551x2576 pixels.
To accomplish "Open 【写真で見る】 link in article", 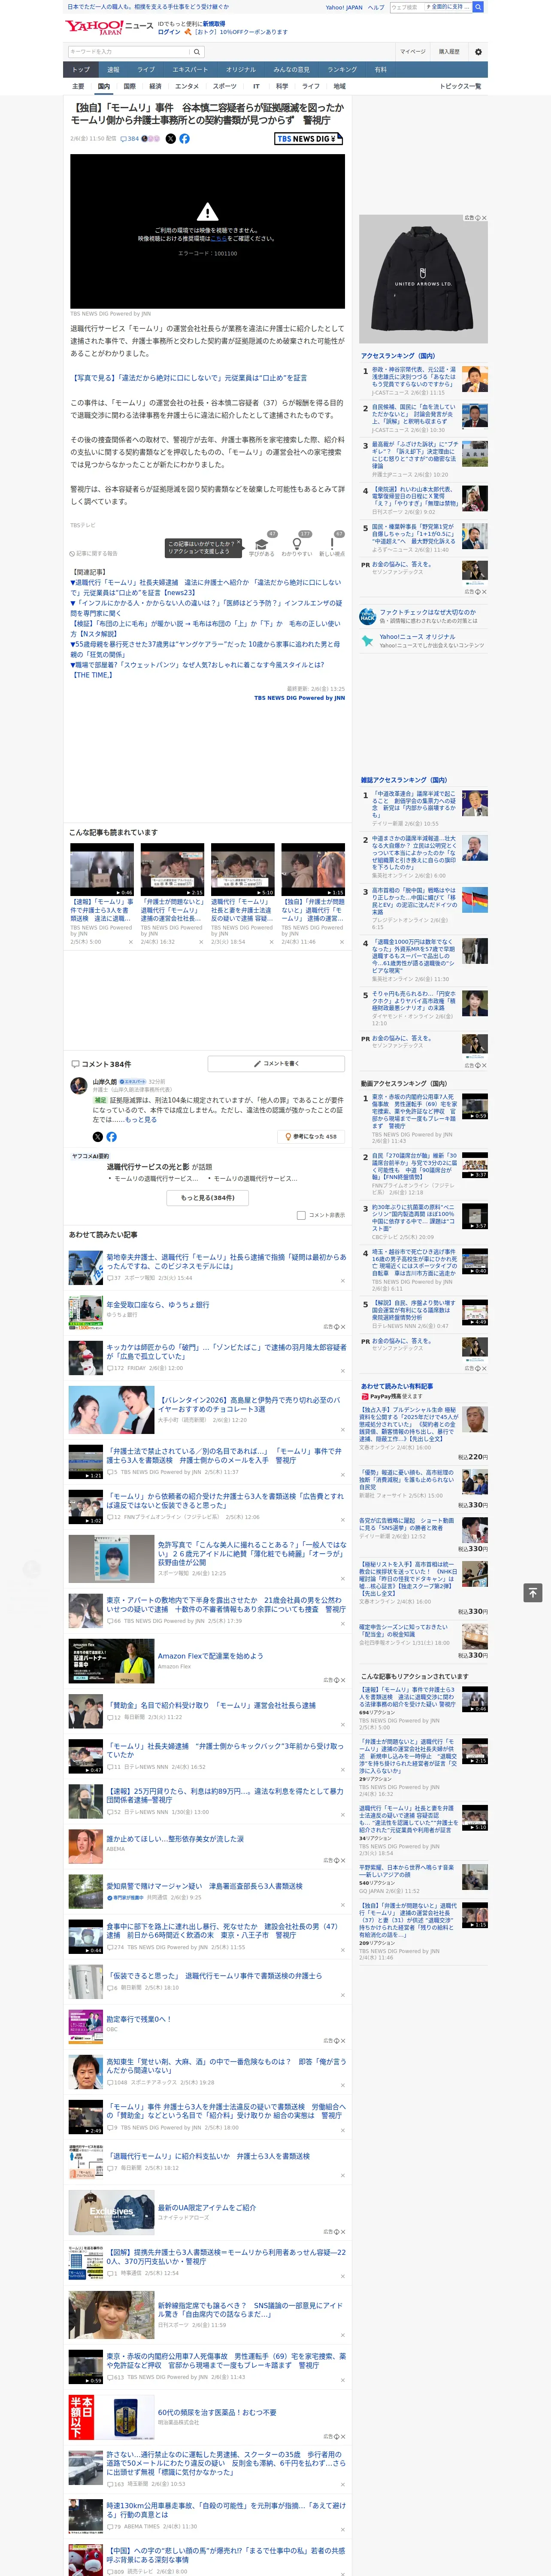I will (x=189, y=378).
